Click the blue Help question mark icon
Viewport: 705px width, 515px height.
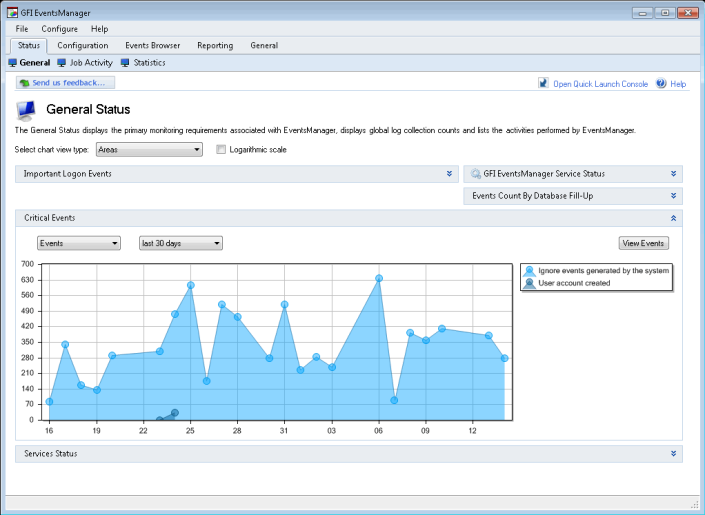click(661, 83)
